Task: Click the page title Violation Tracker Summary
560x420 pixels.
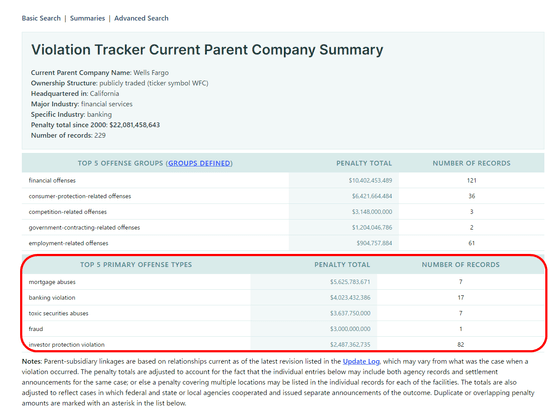Action: pos(207,50)
